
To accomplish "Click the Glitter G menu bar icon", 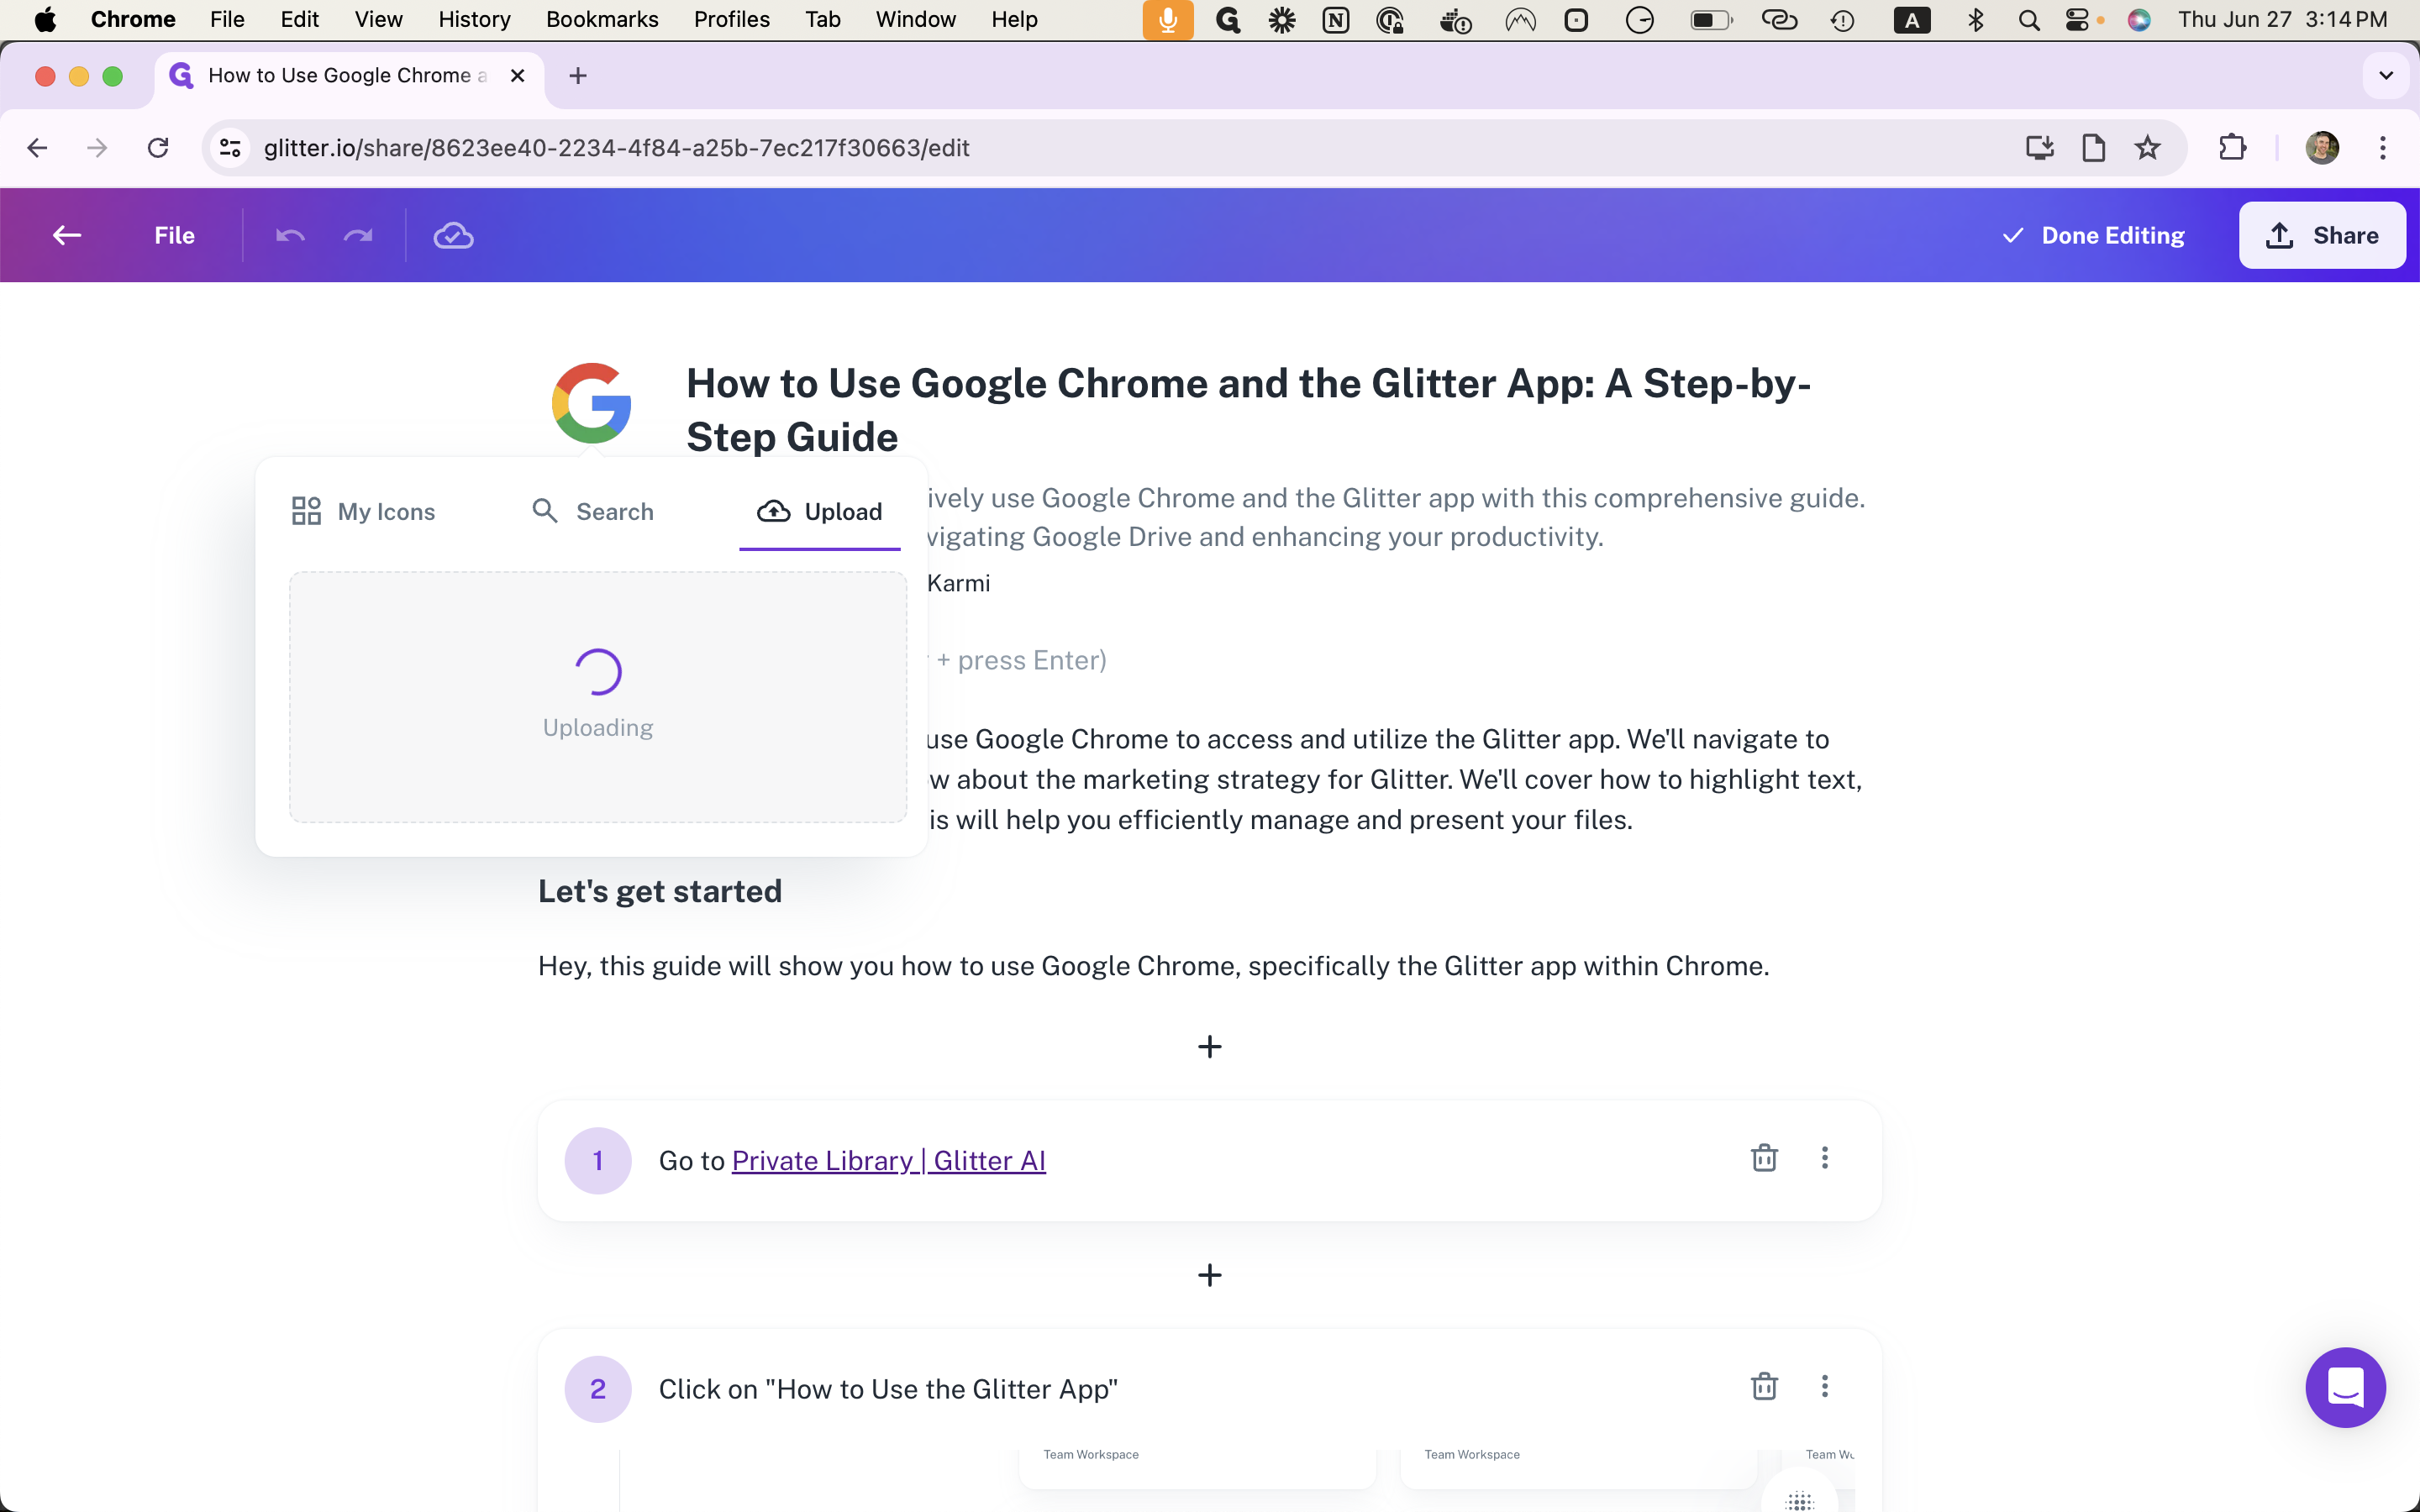I will (x=1228, y=19).
